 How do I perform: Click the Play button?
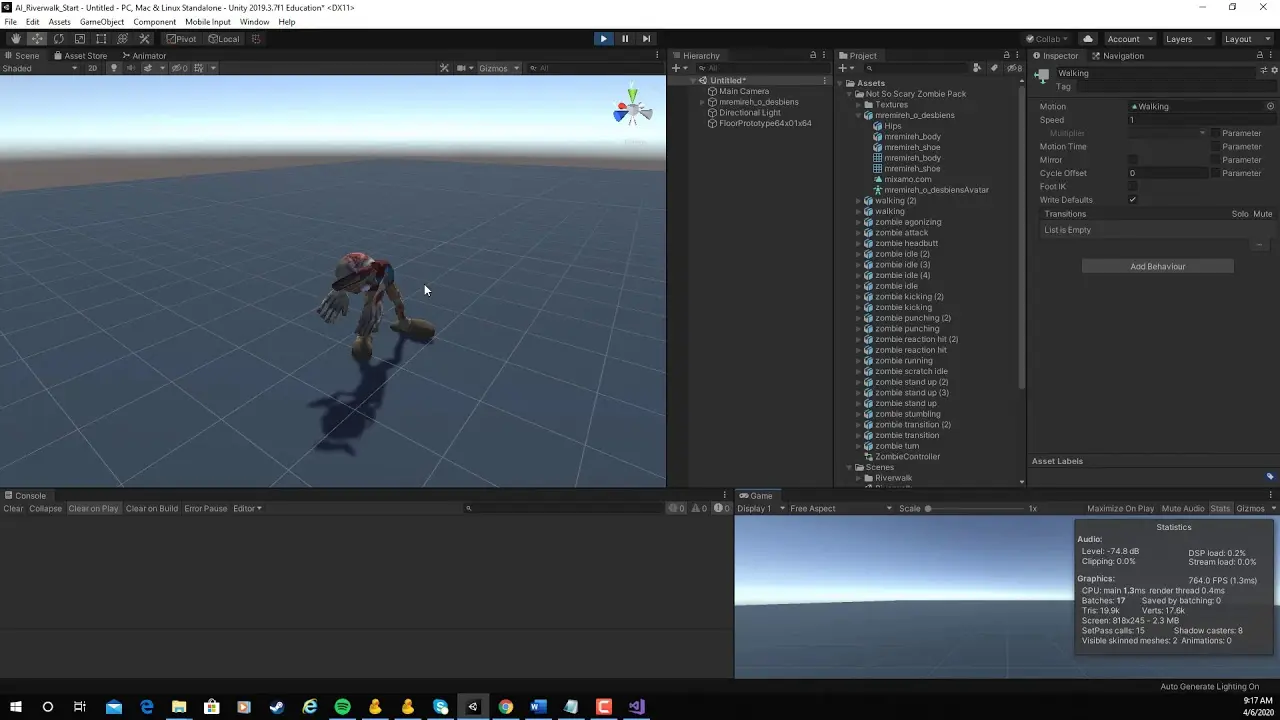(603, 39)
